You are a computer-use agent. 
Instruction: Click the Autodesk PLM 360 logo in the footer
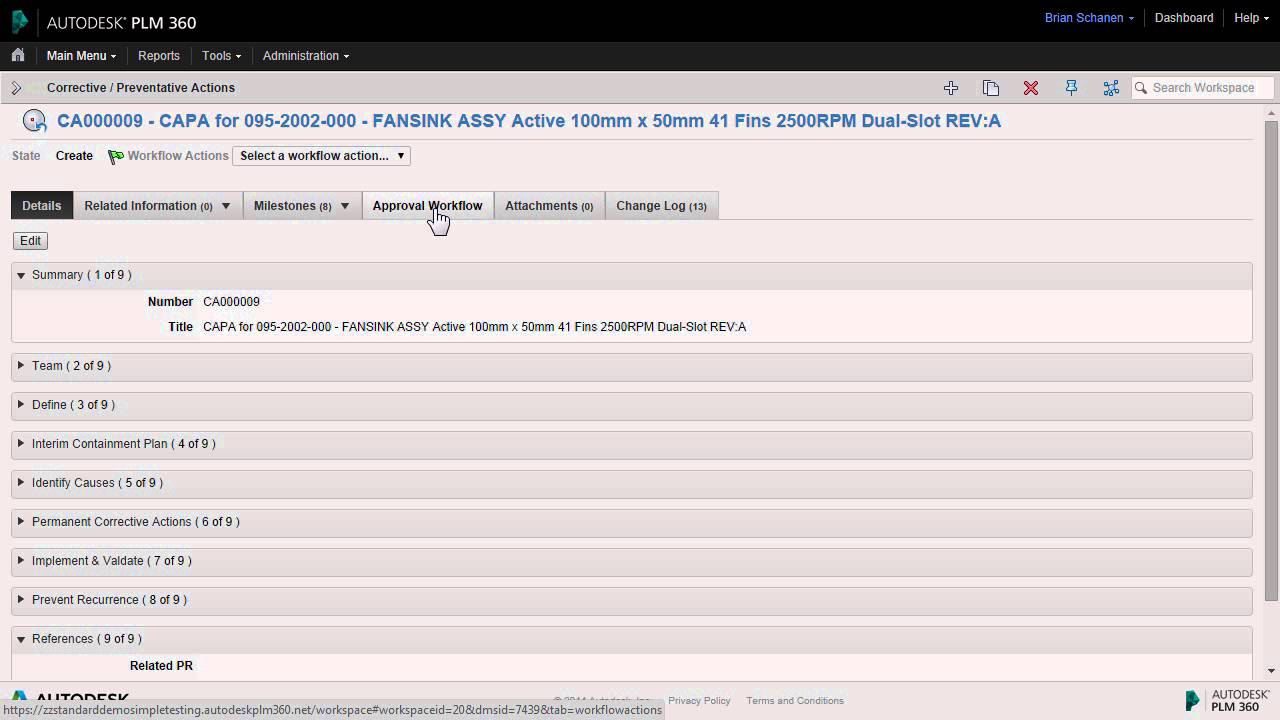[x=1227, y=700]
